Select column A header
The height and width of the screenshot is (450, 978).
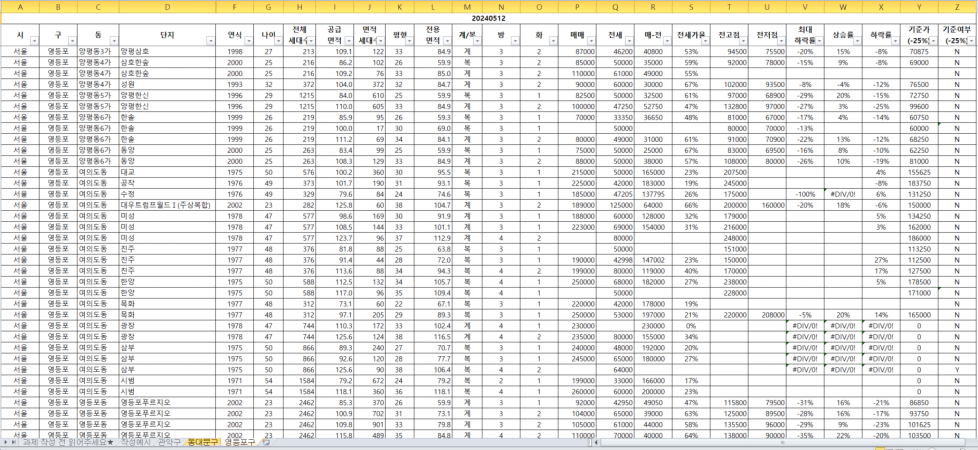point(19,7)
